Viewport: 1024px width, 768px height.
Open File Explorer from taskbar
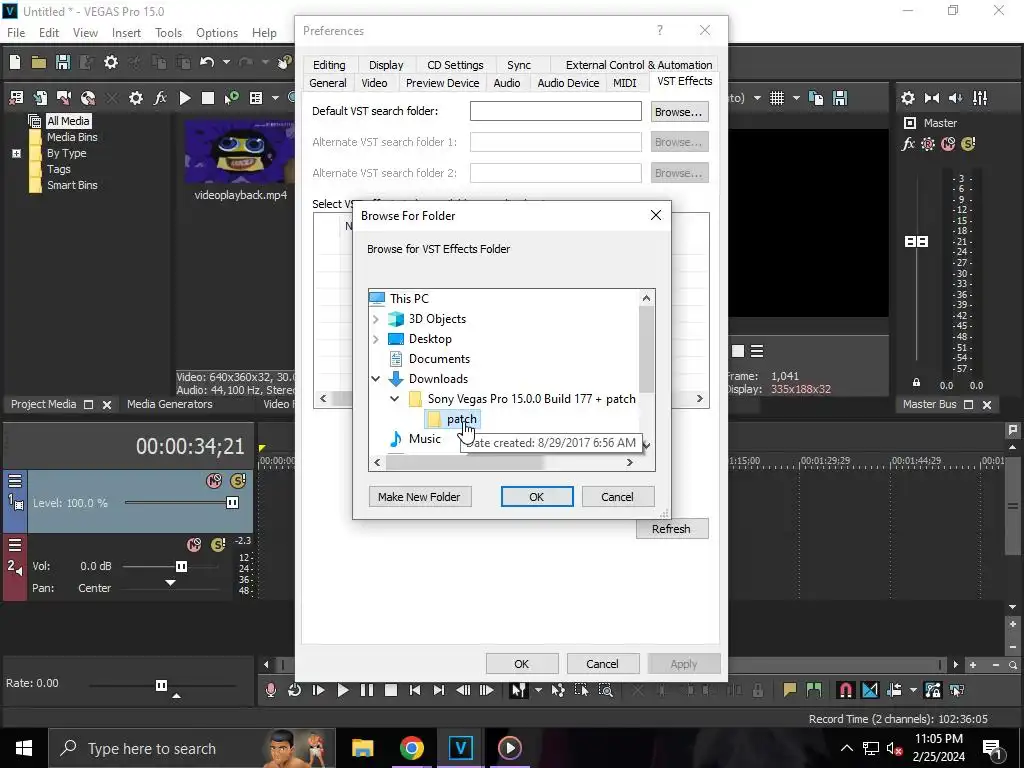point(362,748)
